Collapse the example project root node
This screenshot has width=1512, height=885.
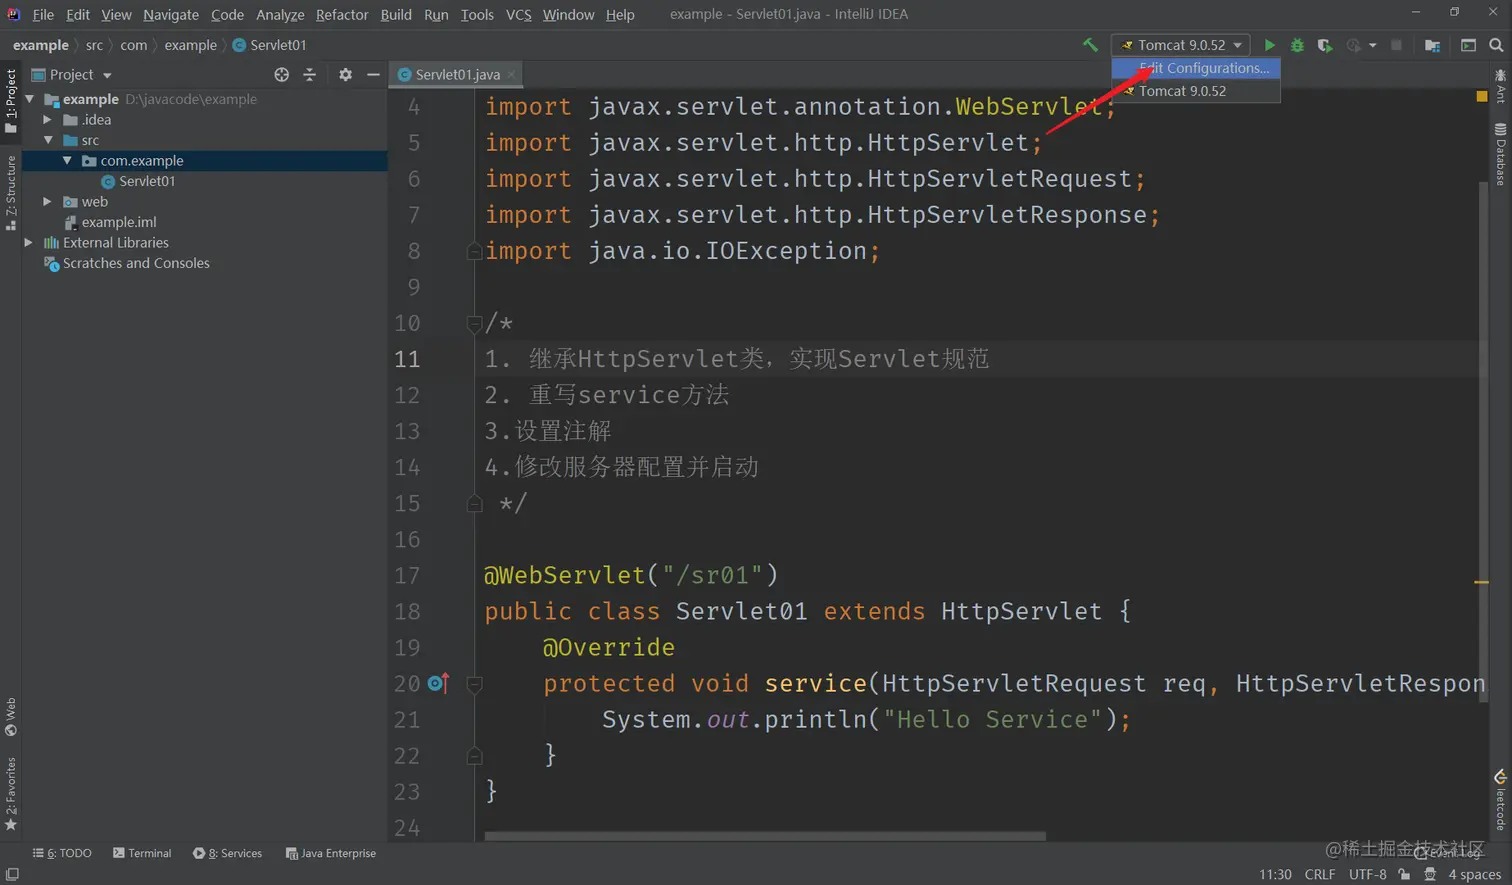click(30, 99)
